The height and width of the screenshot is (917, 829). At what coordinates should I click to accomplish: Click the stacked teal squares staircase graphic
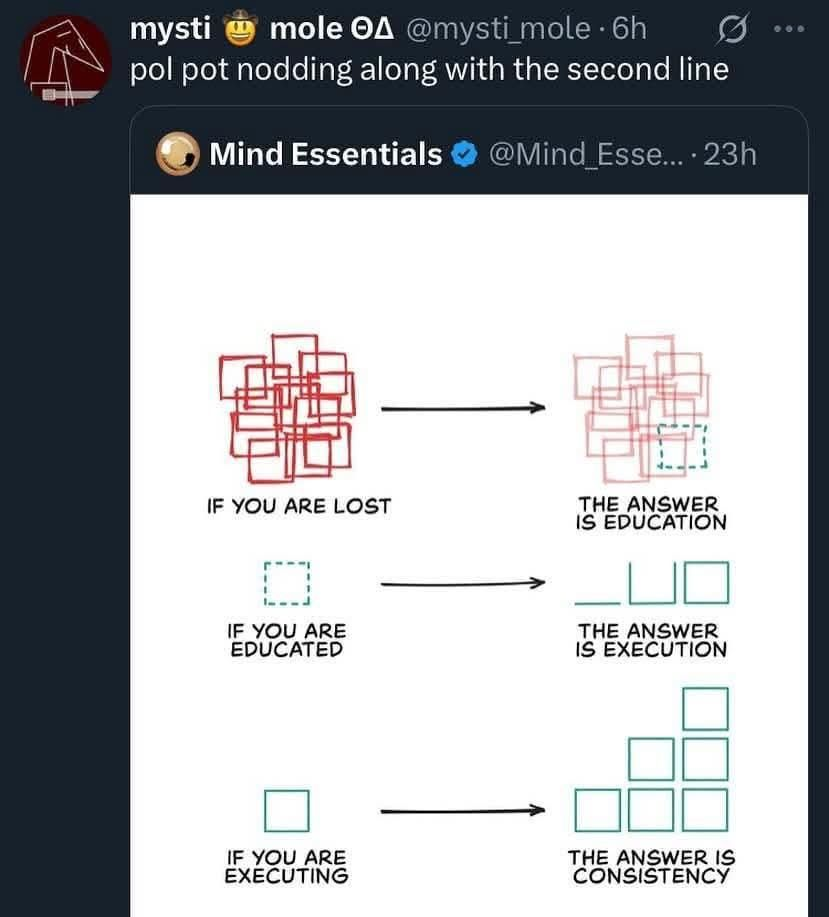tap(652, 760)
